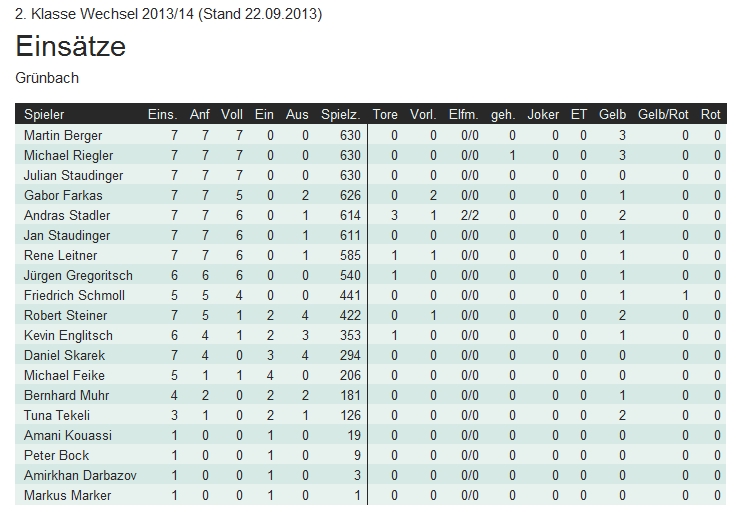Open player Martin Berger

point(63,136)
